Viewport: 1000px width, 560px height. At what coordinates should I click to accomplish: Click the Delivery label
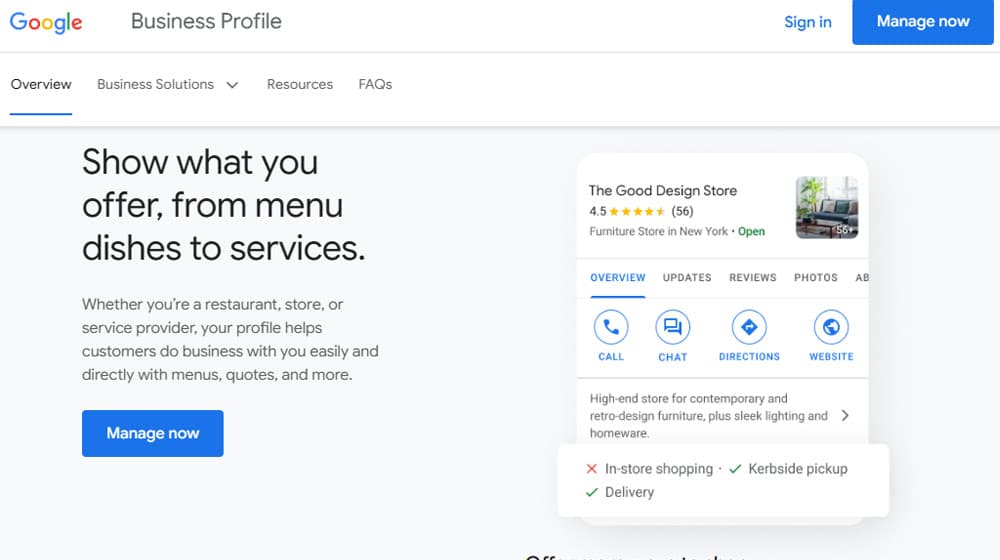coord(629,492)
